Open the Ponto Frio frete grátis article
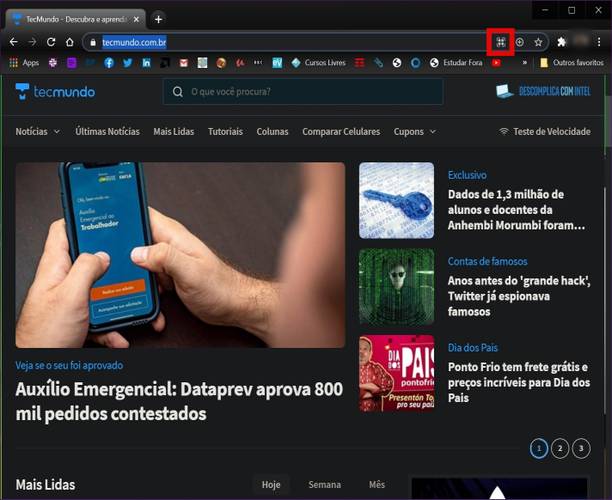The height and width of the screenshot is (500, 612). coord(519,382)
